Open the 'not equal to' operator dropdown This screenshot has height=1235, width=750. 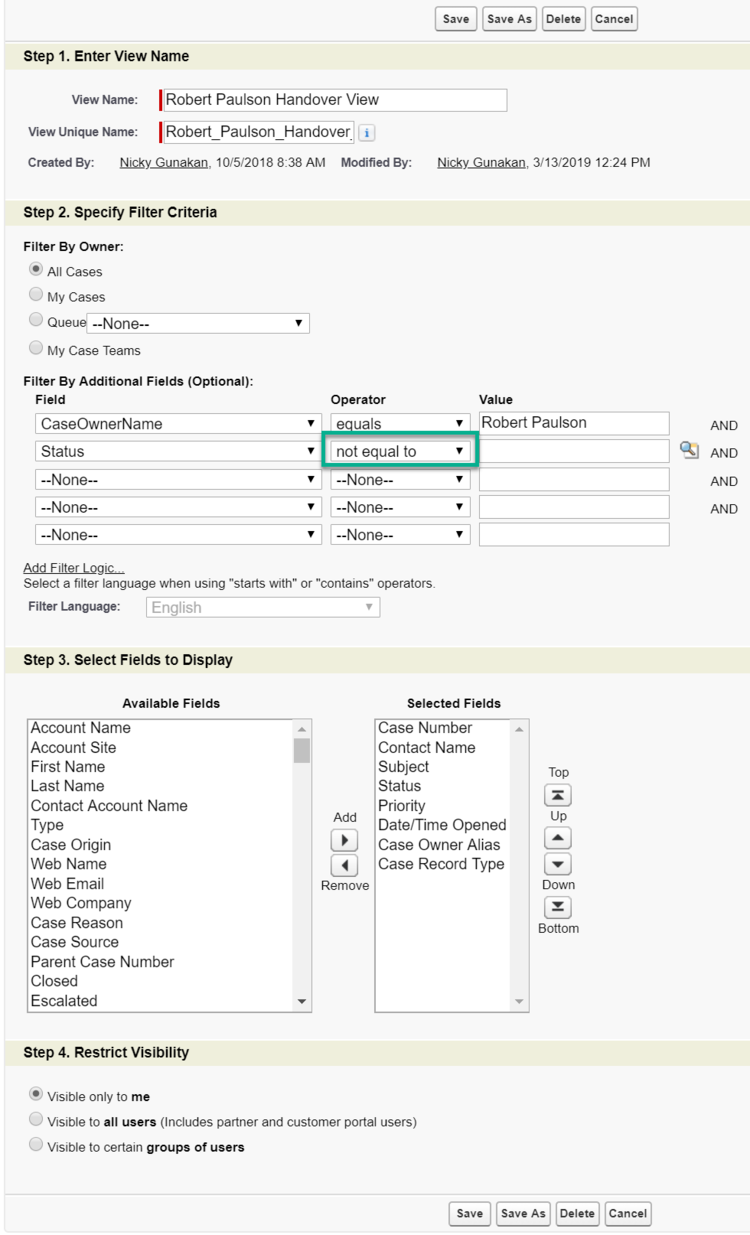(400, 452)
